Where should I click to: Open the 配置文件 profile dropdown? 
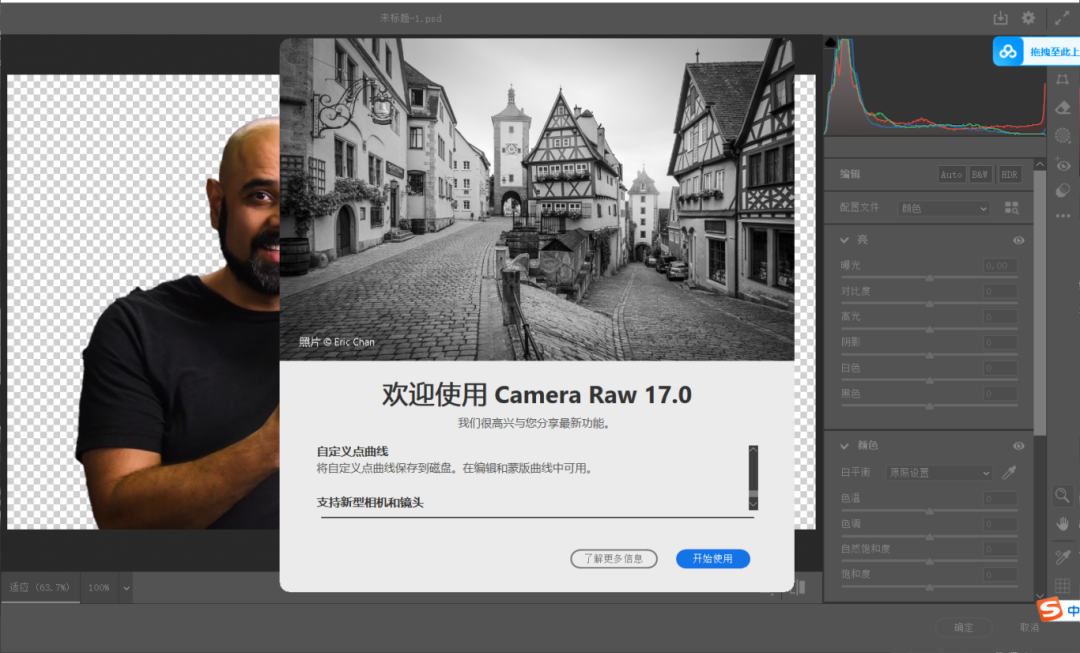coord(944,208)
